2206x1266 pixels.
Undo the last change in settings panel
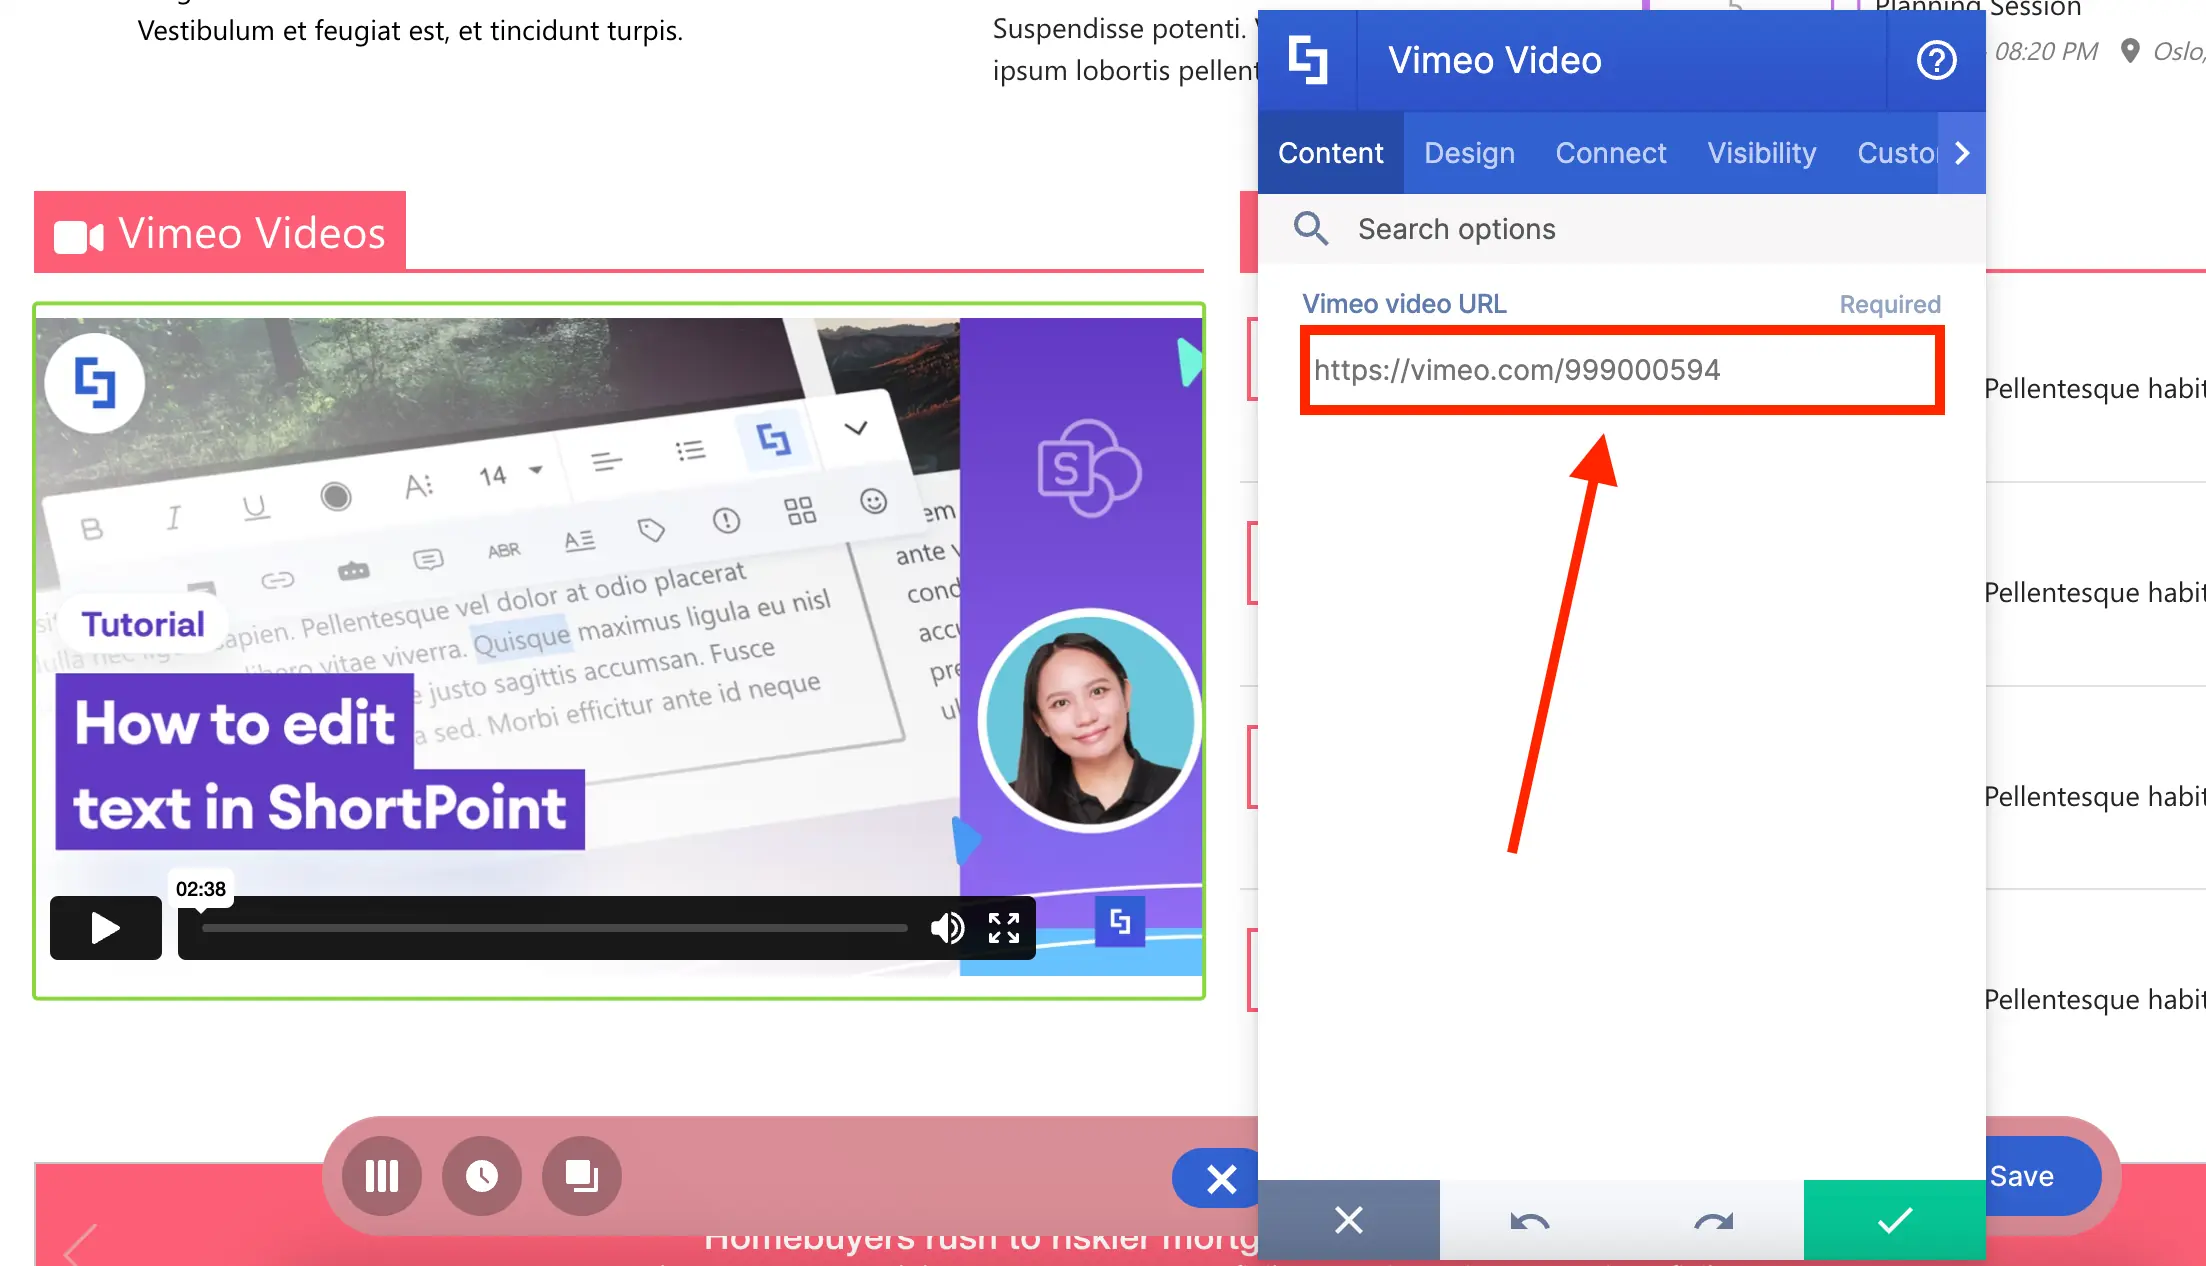[1529, 1220]
